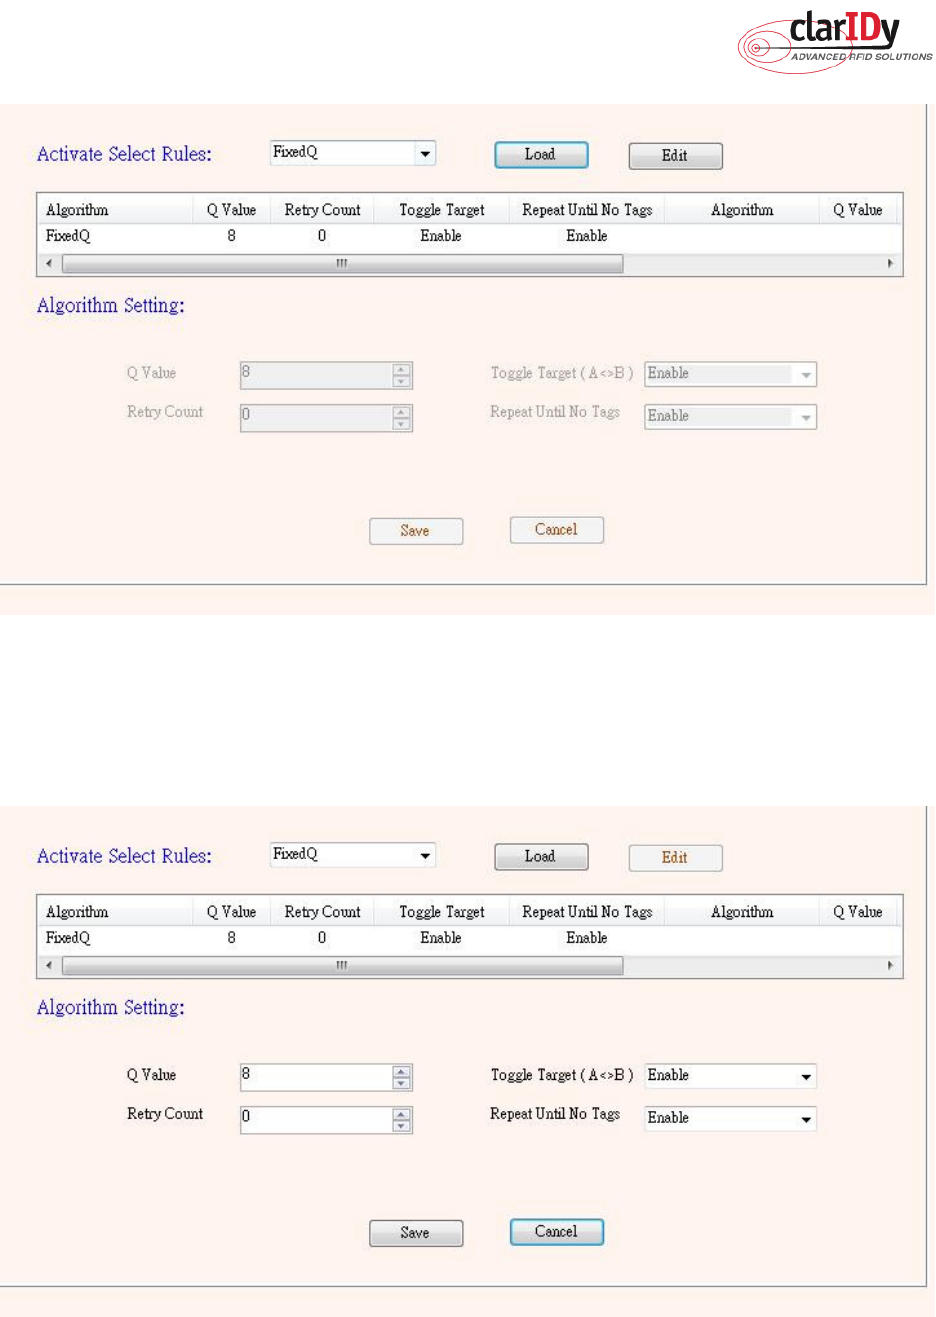Click first Algorithm column header in upper table
Image resolution: width=936 pixels, height=1317 pixels.
coord(115,210)
